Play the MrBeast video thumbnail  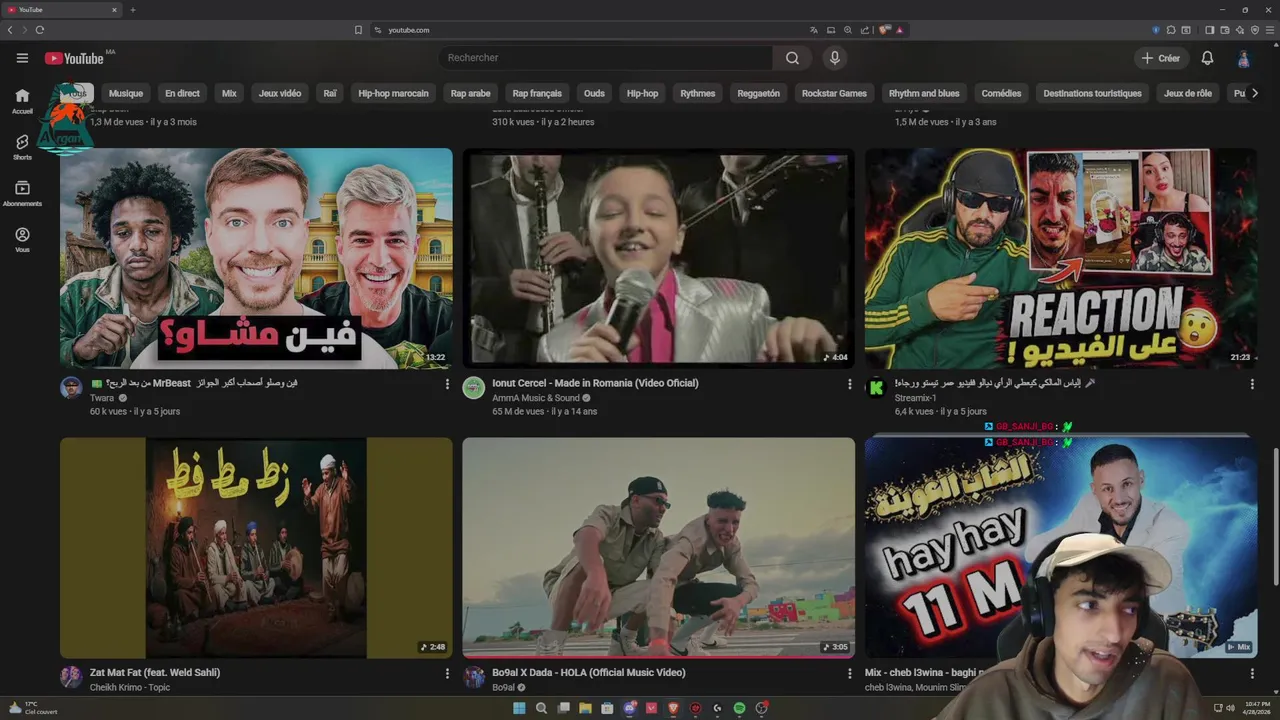pos(256,259)
